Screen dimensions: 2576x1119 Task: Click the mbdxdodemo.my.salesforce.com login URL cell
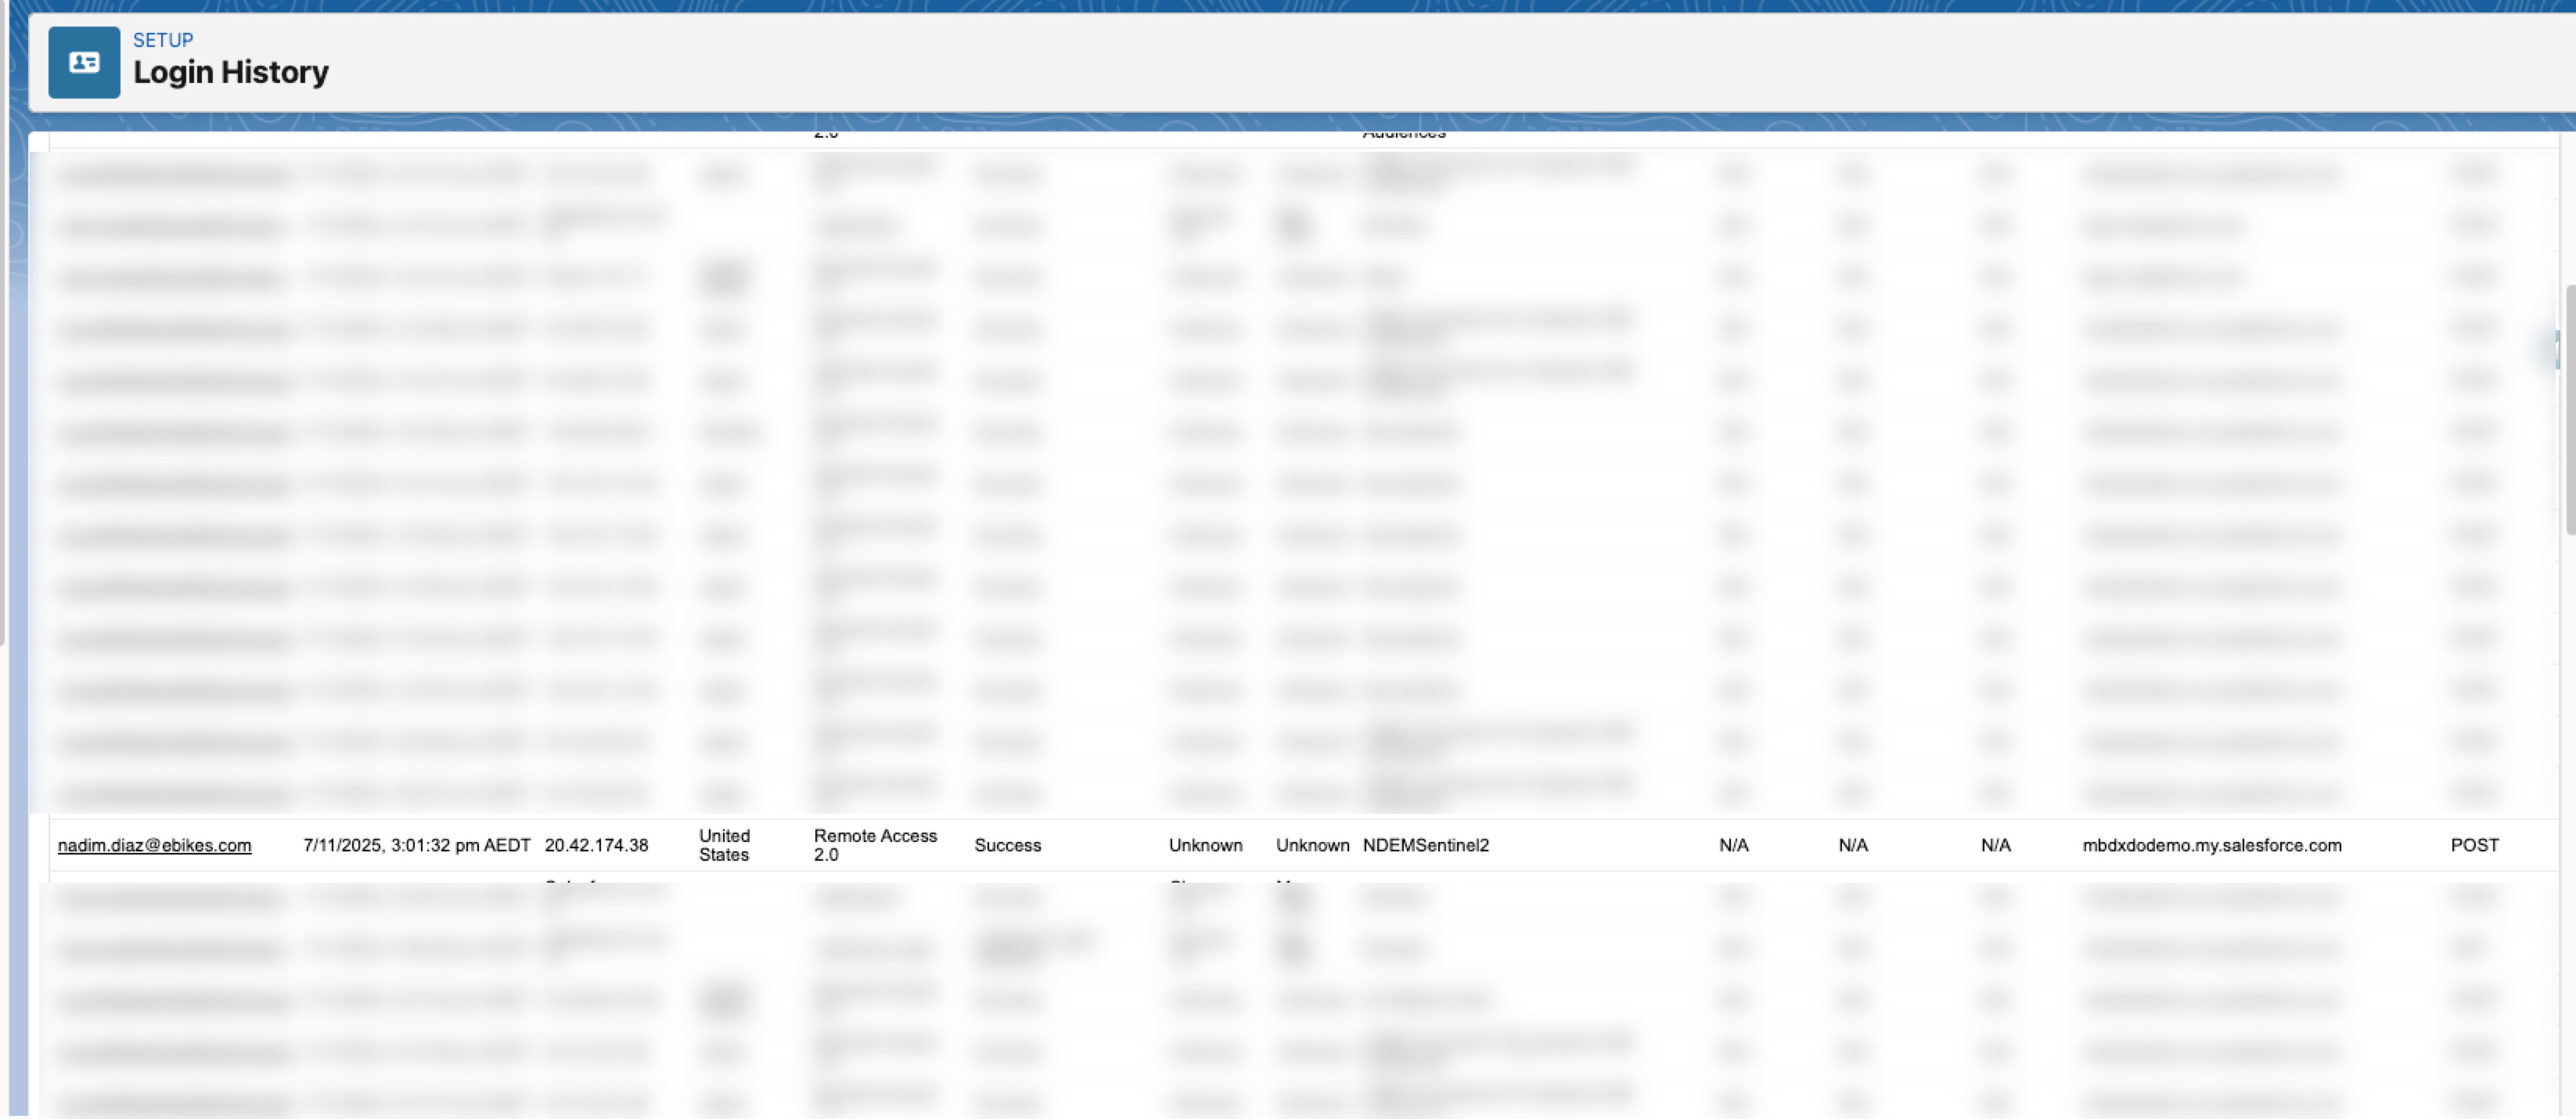pos(2211,845)
